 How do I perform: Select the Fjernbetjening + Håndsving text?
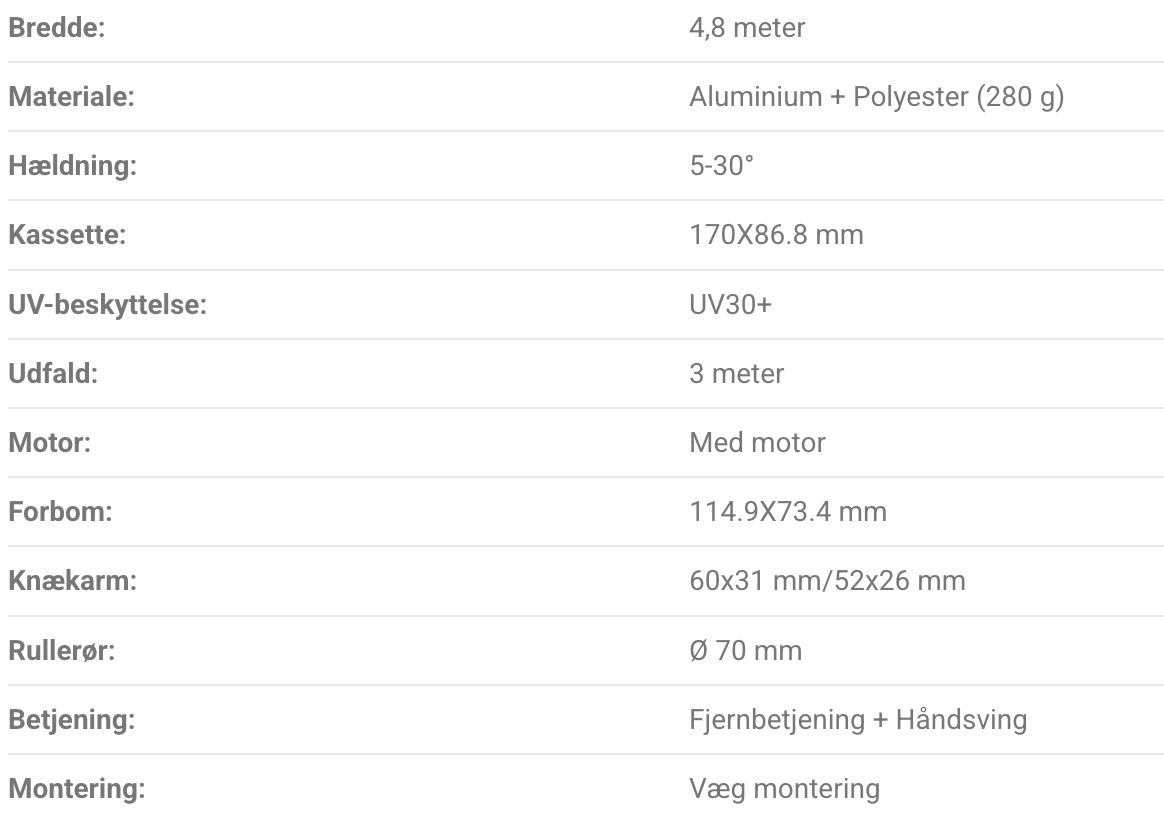point(858,719)
